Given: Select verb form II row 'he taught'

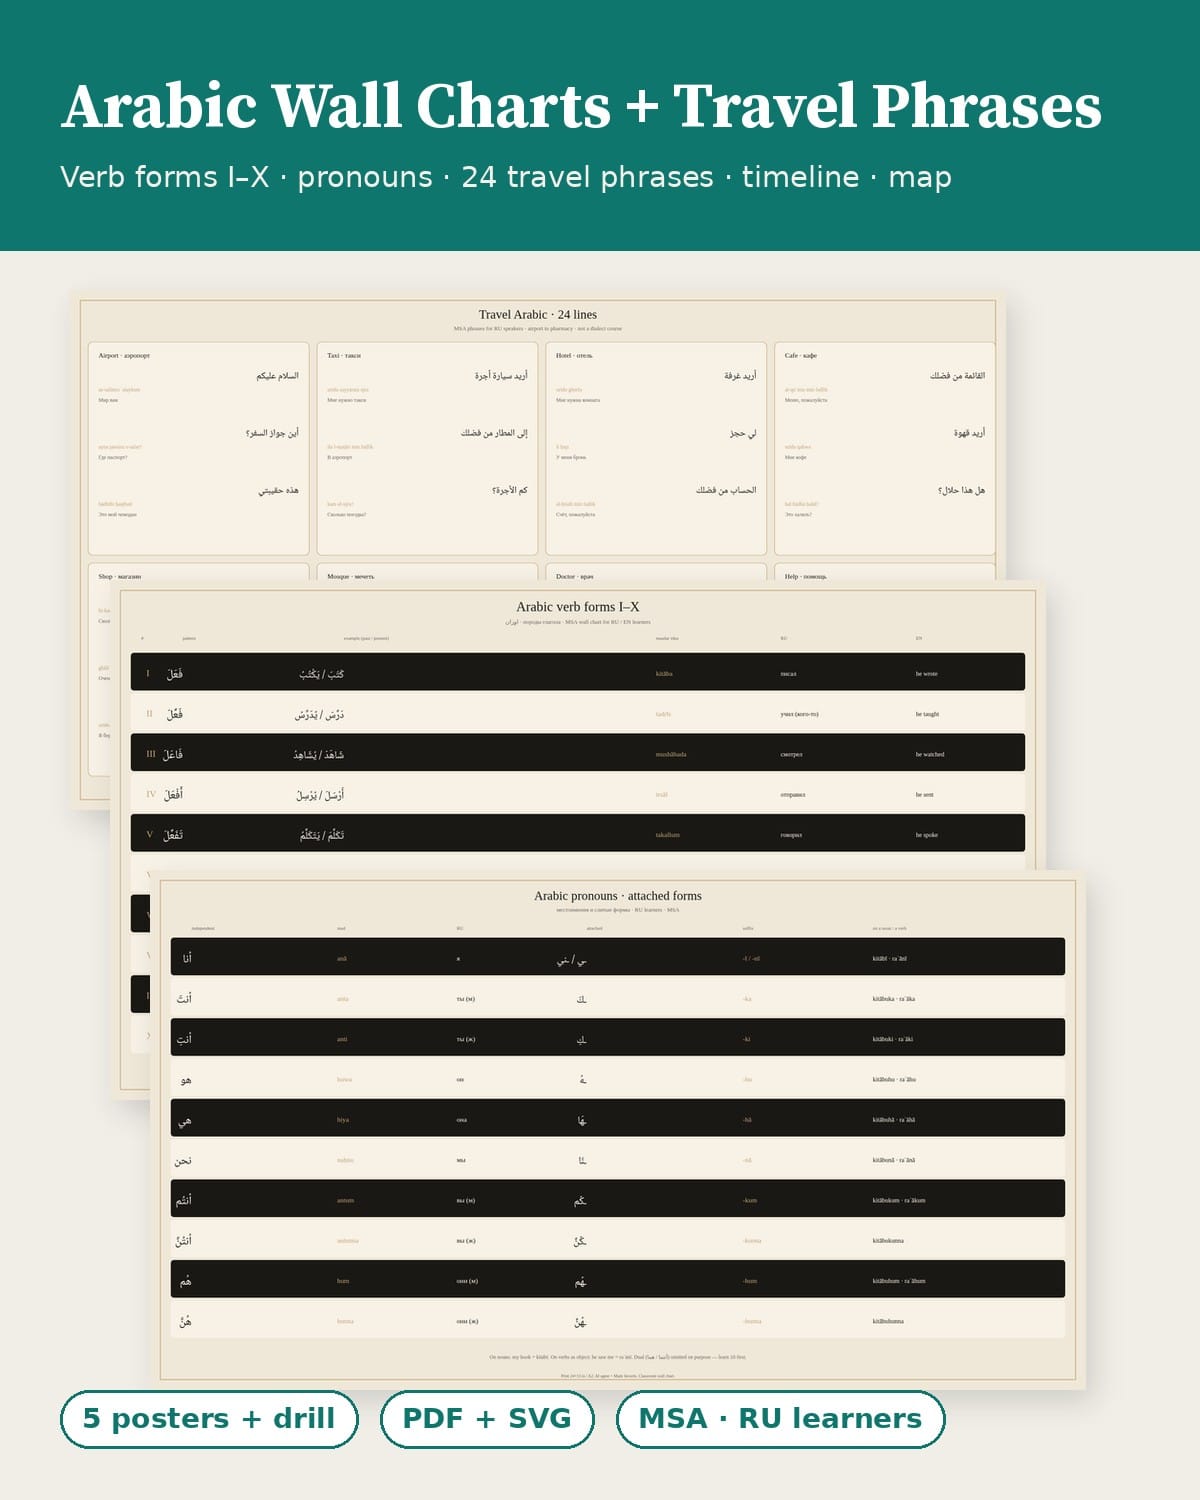Looking at the screenshot, I should pos(578,713).
